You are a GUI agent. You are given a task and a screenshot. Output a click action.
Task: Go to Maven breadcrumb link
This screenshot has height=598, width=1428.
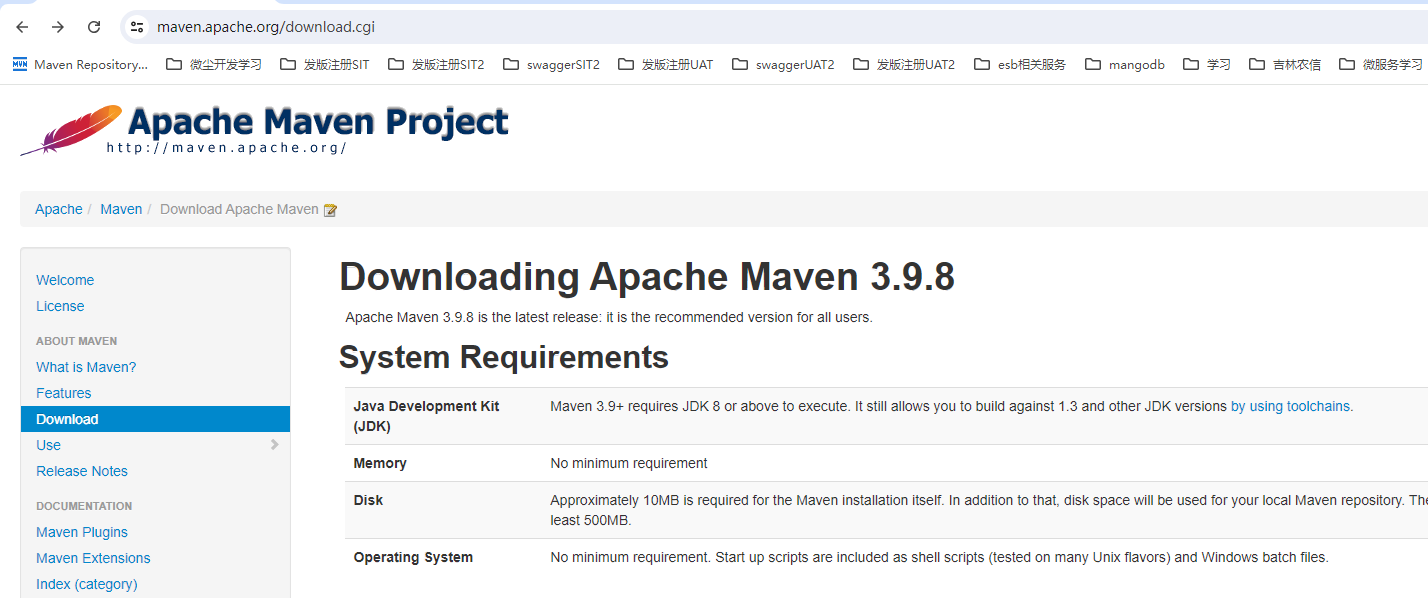pyautogui.click(x=121, y=209)
